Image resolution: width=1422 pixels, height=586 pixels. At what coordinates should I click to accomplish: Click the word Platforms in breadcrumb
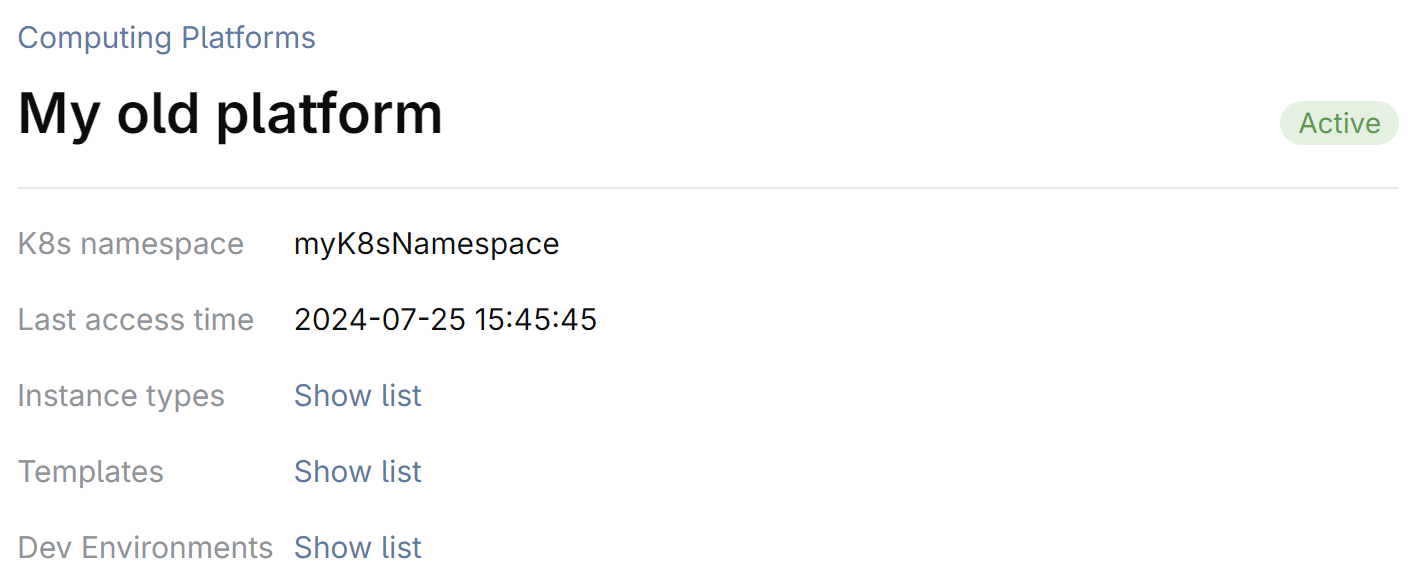248,38
